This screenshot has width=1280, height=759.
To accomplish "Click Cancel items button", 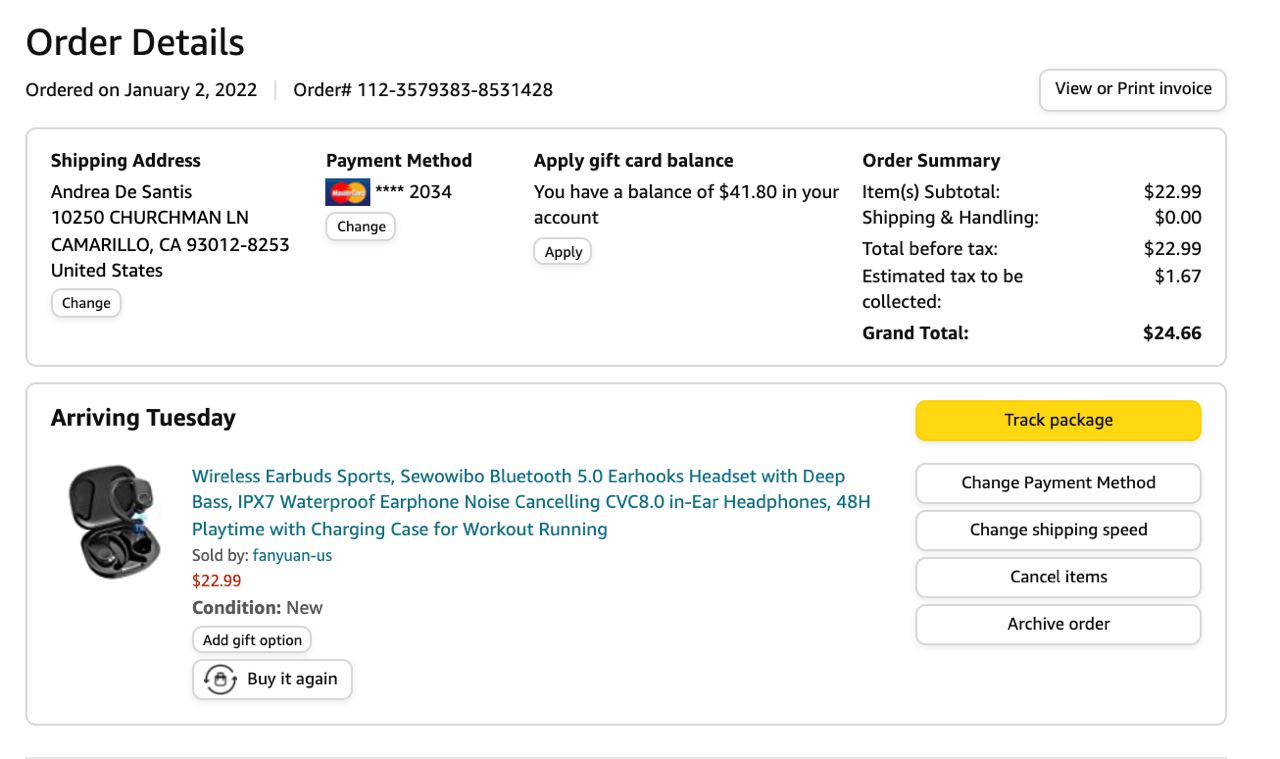I will [x=1058, y=577].
